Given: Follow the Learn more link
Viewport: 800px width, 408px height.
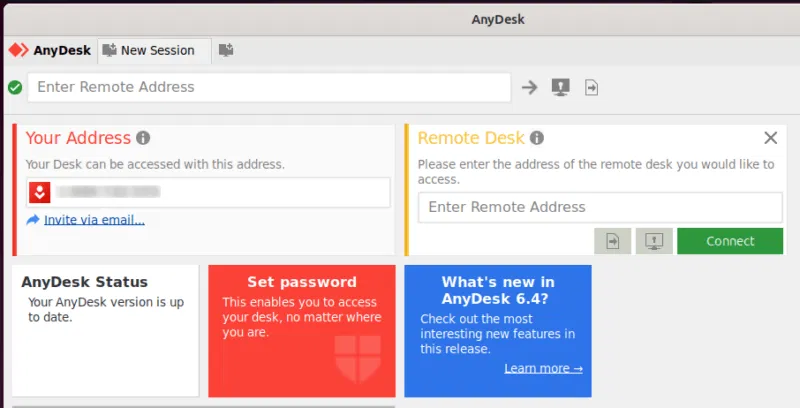Looking at the screenshot, I should point(543,368).
